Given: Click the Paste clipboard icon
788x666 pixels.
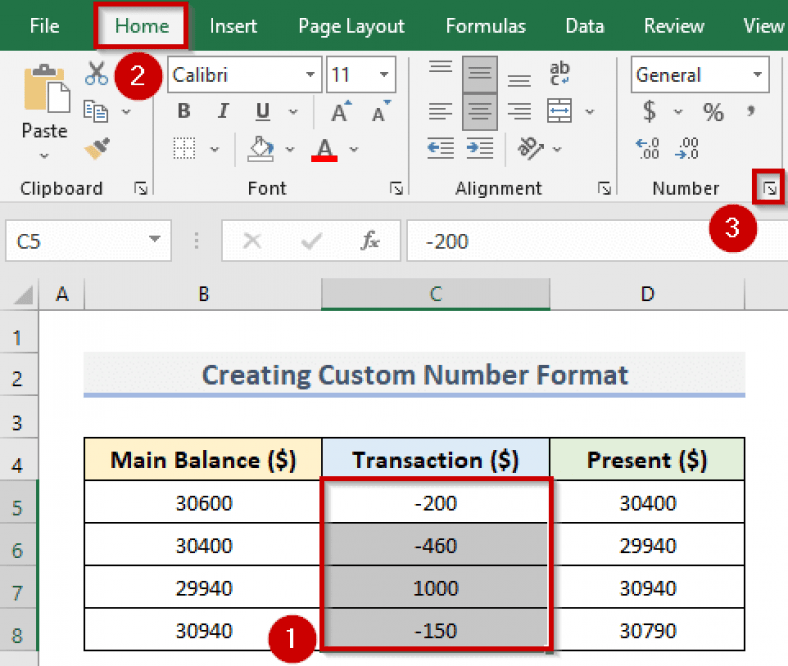Looking at the screenshot, I should coord(46,89).
